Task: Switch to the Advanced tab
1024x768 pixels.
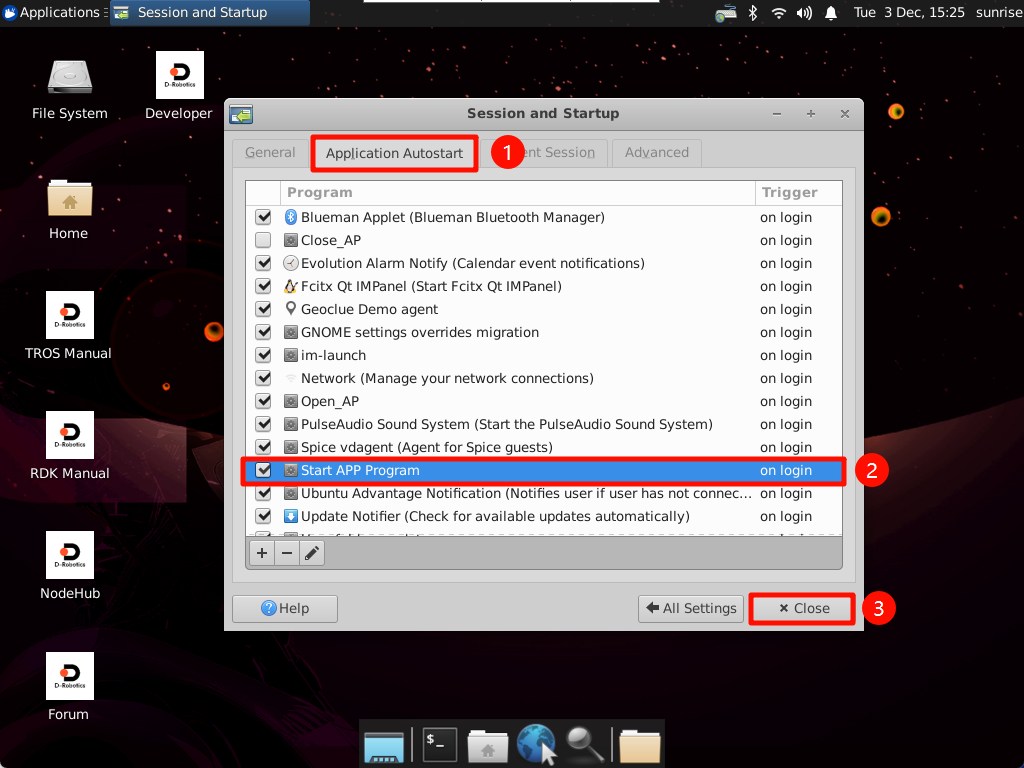Action: 656,153
